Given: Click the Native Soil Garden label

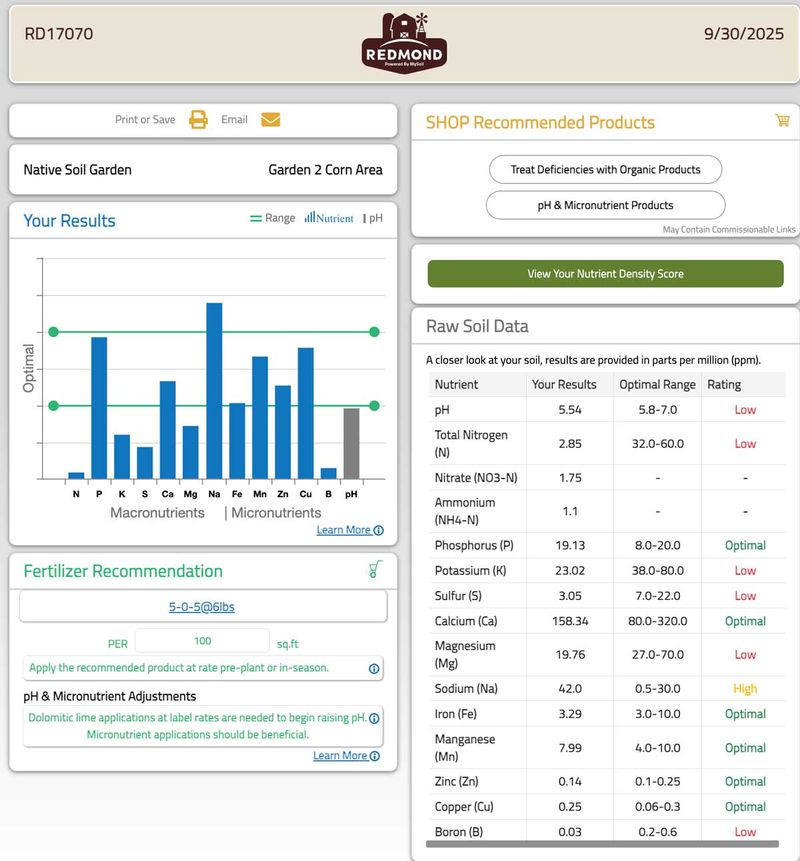Looking at the screenshot, I should click(x=77, y=170).
